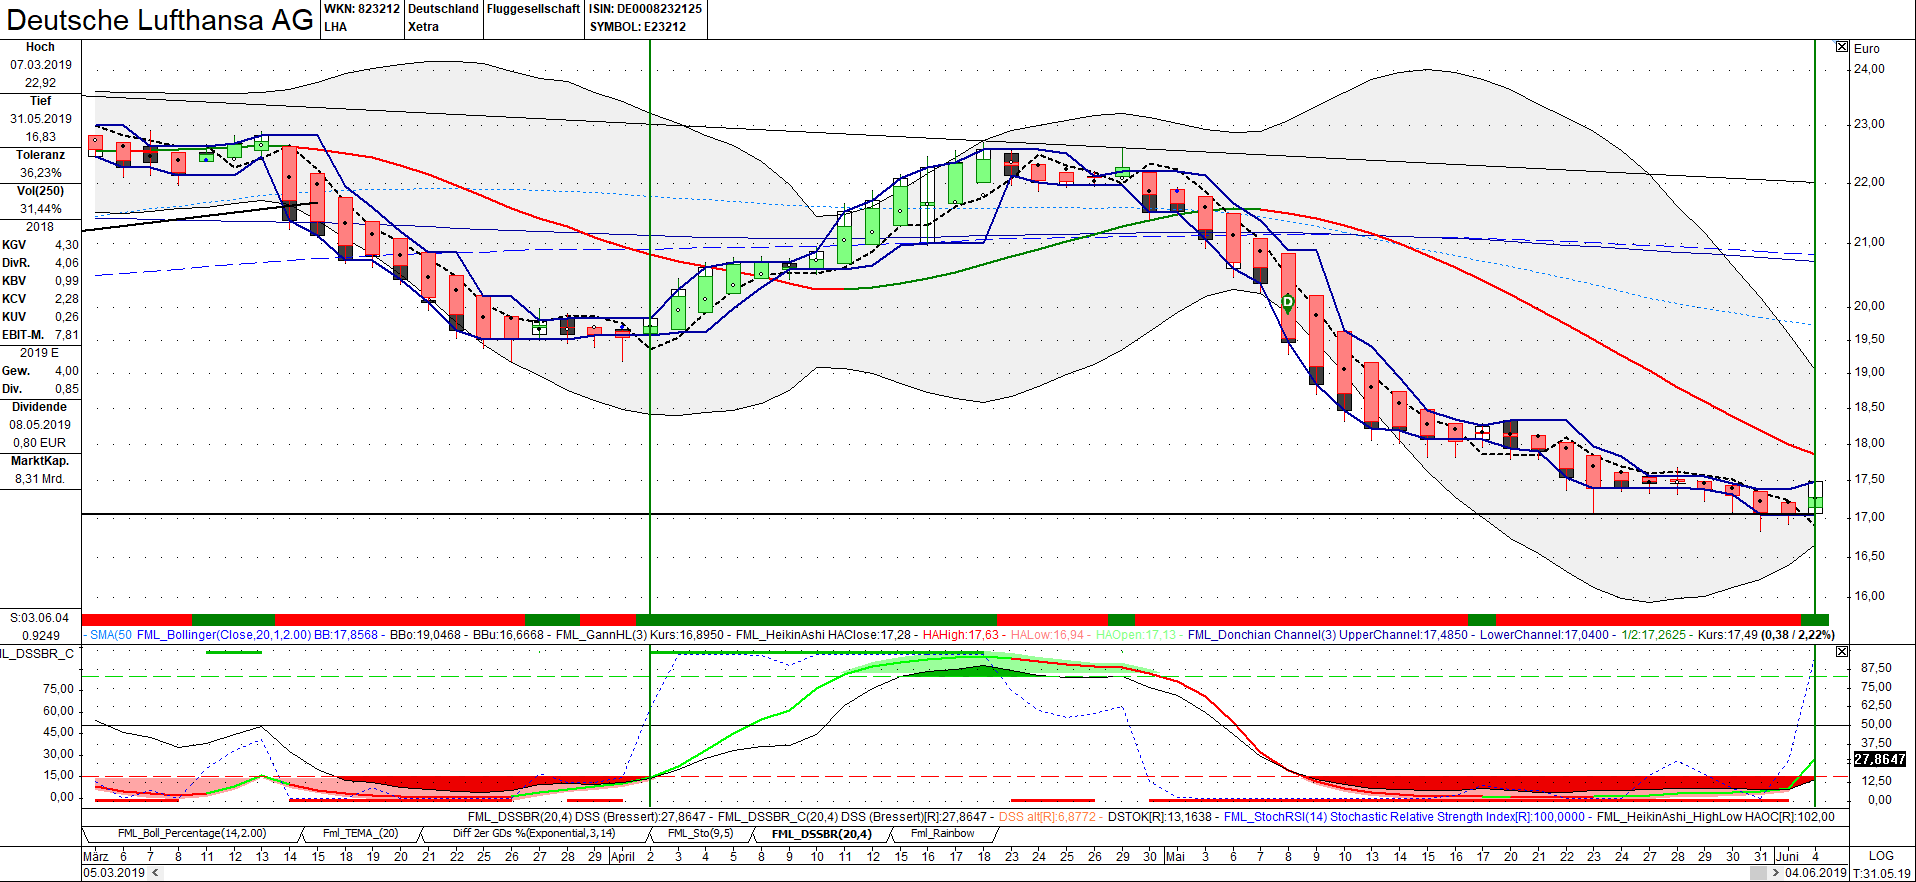Click the Xetra exchange cell
Screen dimensions: 1916x882
[x=423, y=26]
